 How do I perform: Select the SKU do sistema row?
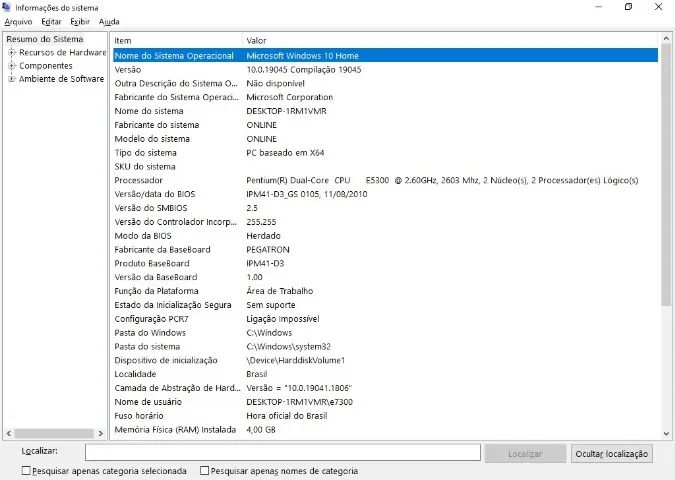(385, 167)
